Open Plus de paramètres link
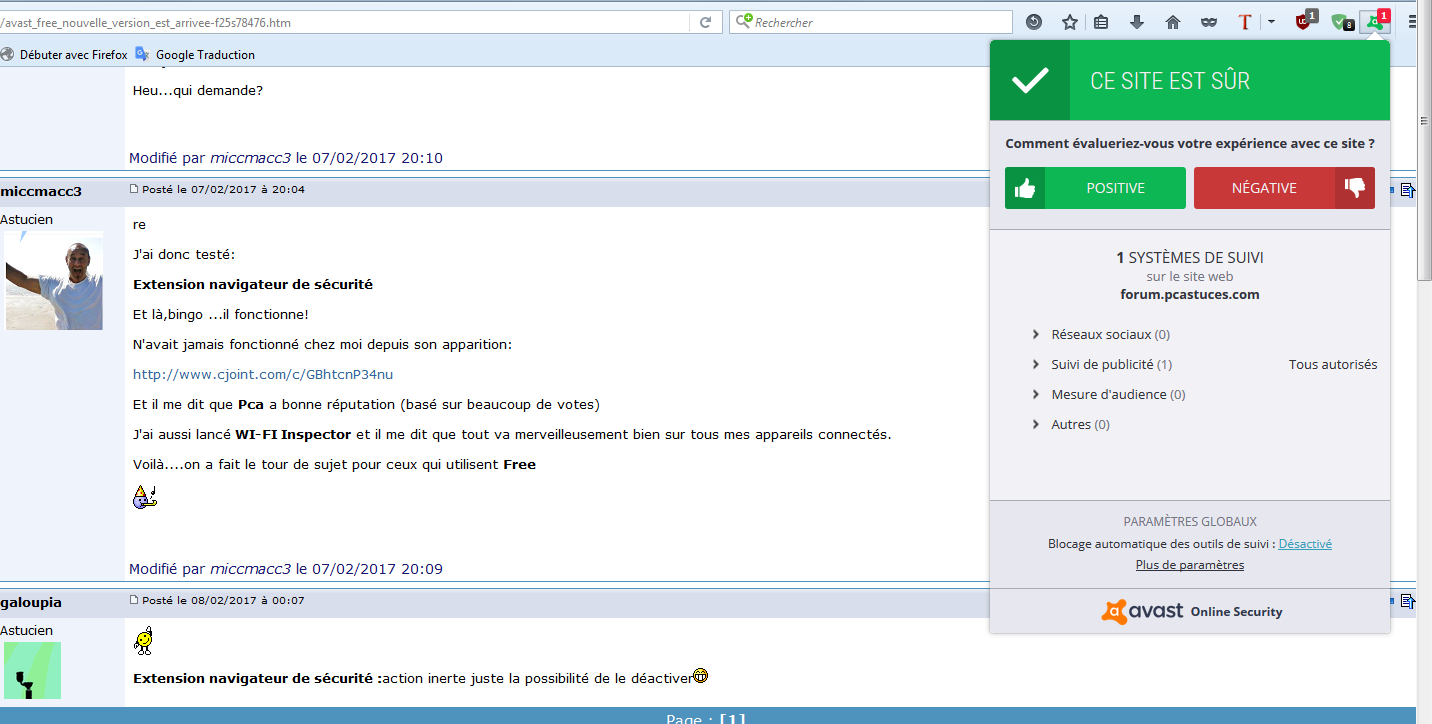1432x724 pixels. pos(1190,565)
